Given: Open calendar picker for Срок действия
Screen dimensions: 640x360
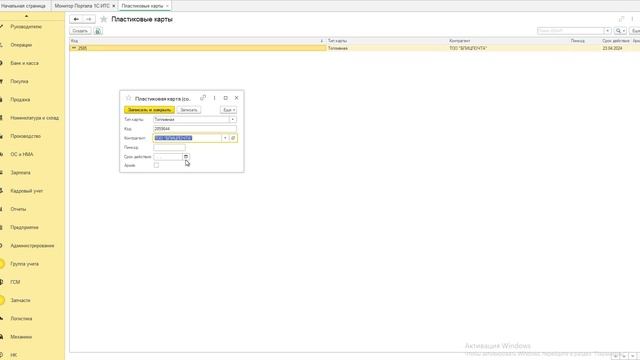Looking at the screenshot, I should [186, 157].
